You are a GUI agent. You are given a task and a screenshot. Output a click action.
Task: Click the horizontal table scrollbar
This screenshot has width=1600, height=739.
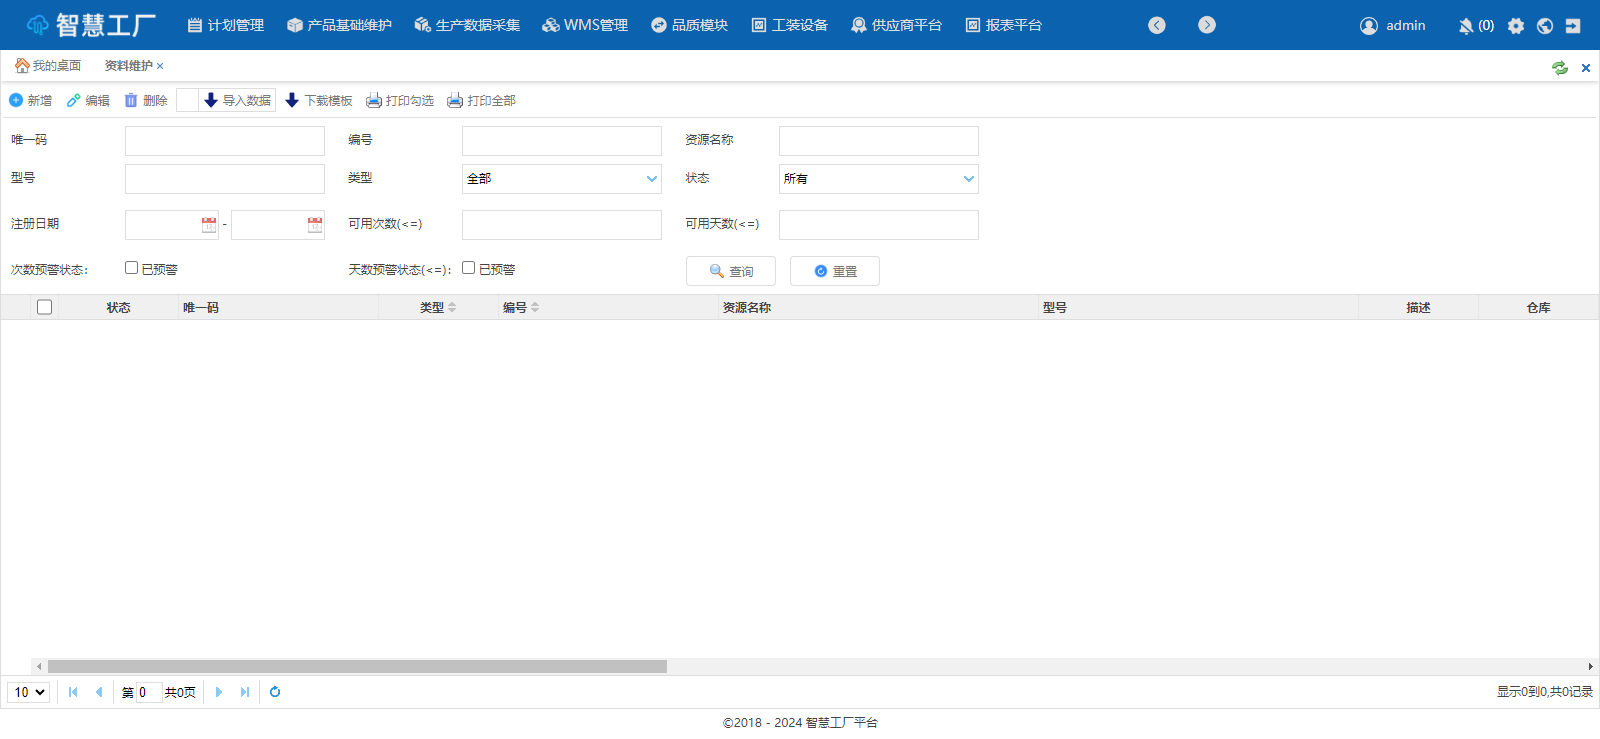click(x=357, y=666)
